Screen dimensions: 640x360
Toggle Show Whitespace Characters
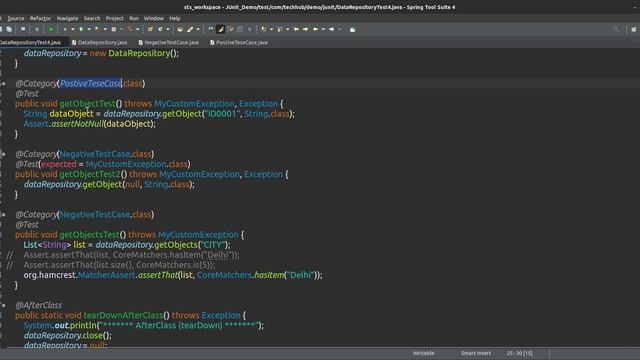pyautogui.click(x=250, y=29)
